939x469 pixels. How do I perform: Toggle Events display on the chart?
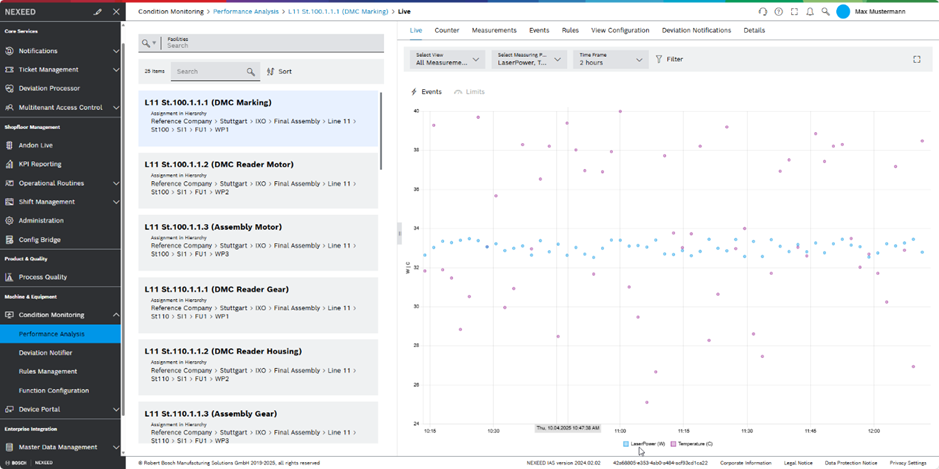pyautogui.click(x=427, y=92)
